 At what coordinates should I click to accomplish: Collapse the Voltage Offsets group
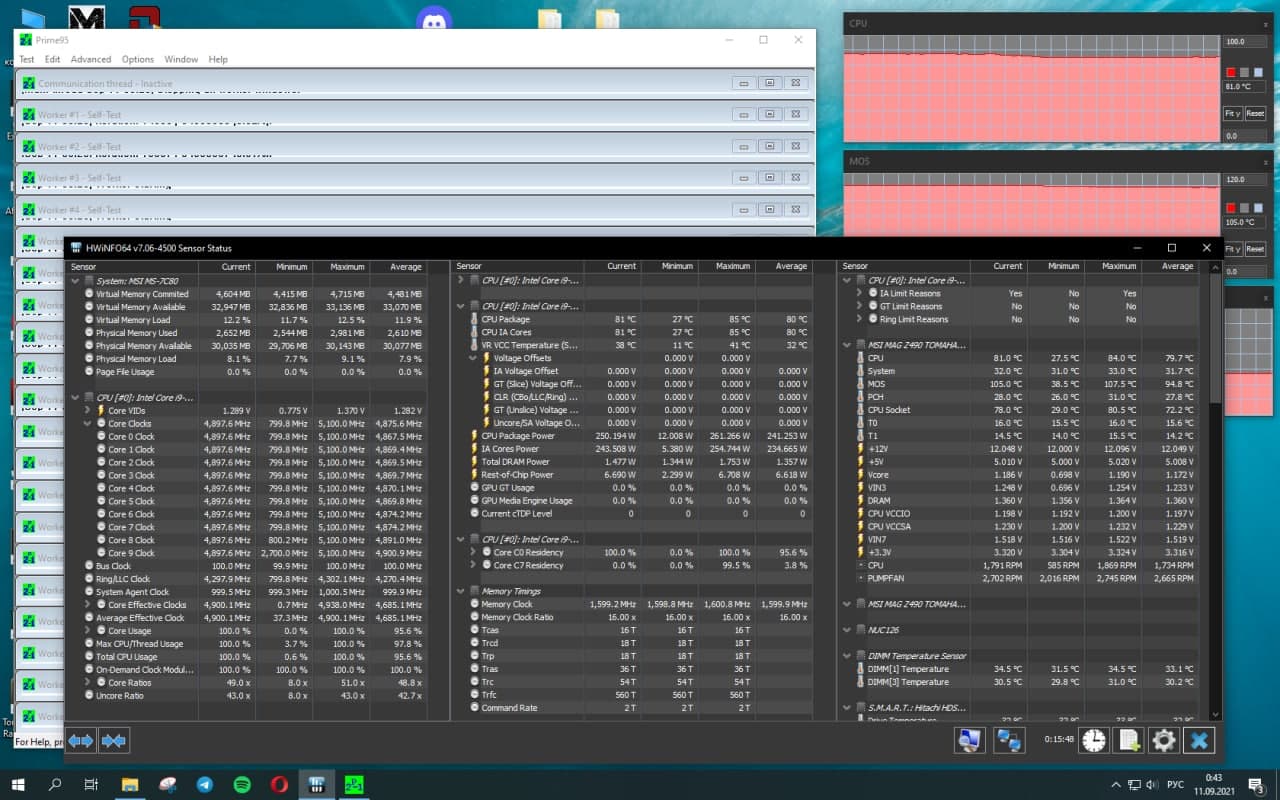tap(473, 358)
